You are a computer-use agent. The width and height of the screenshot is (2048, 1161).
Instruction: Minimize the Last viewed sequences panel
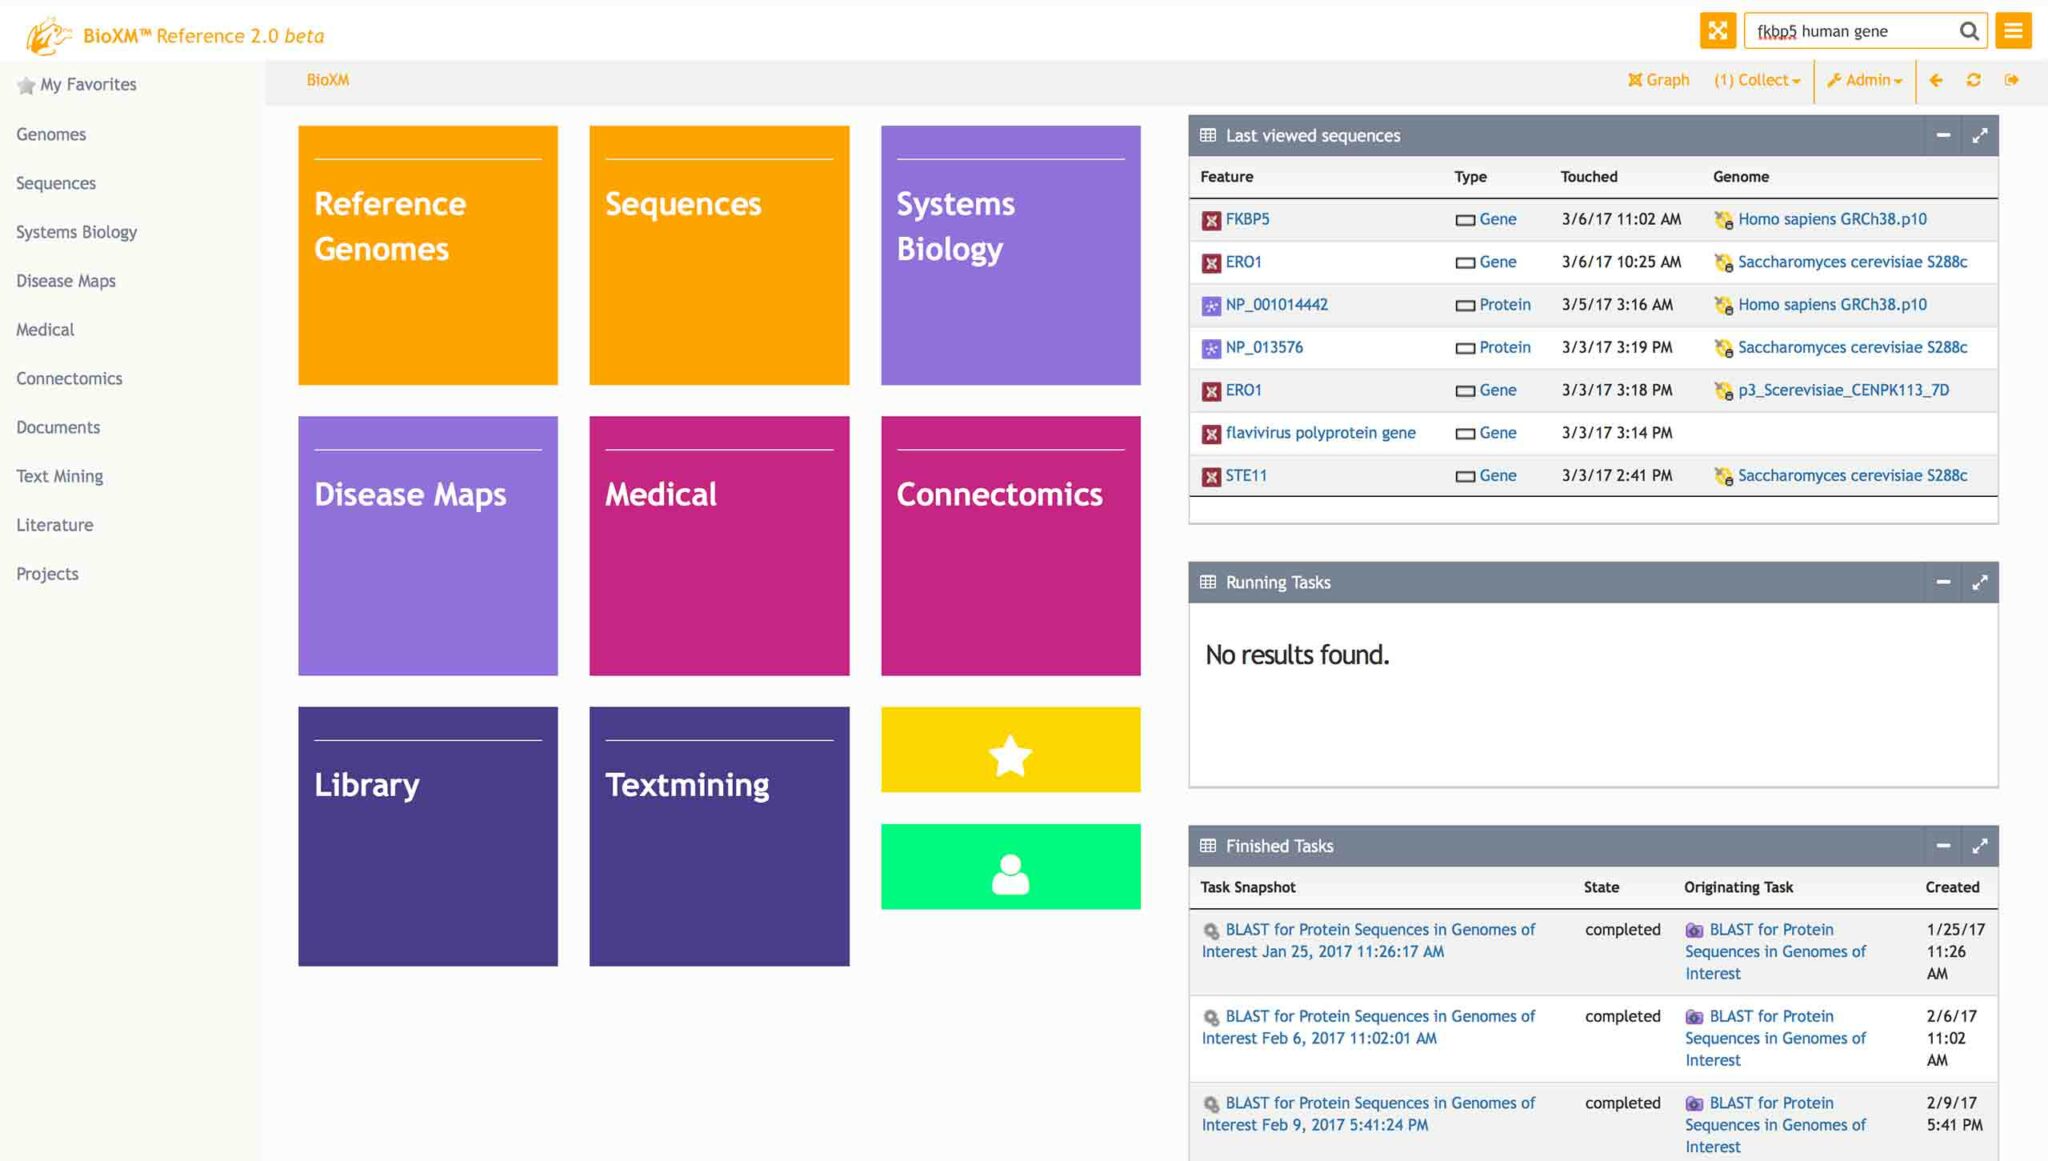1944,135
